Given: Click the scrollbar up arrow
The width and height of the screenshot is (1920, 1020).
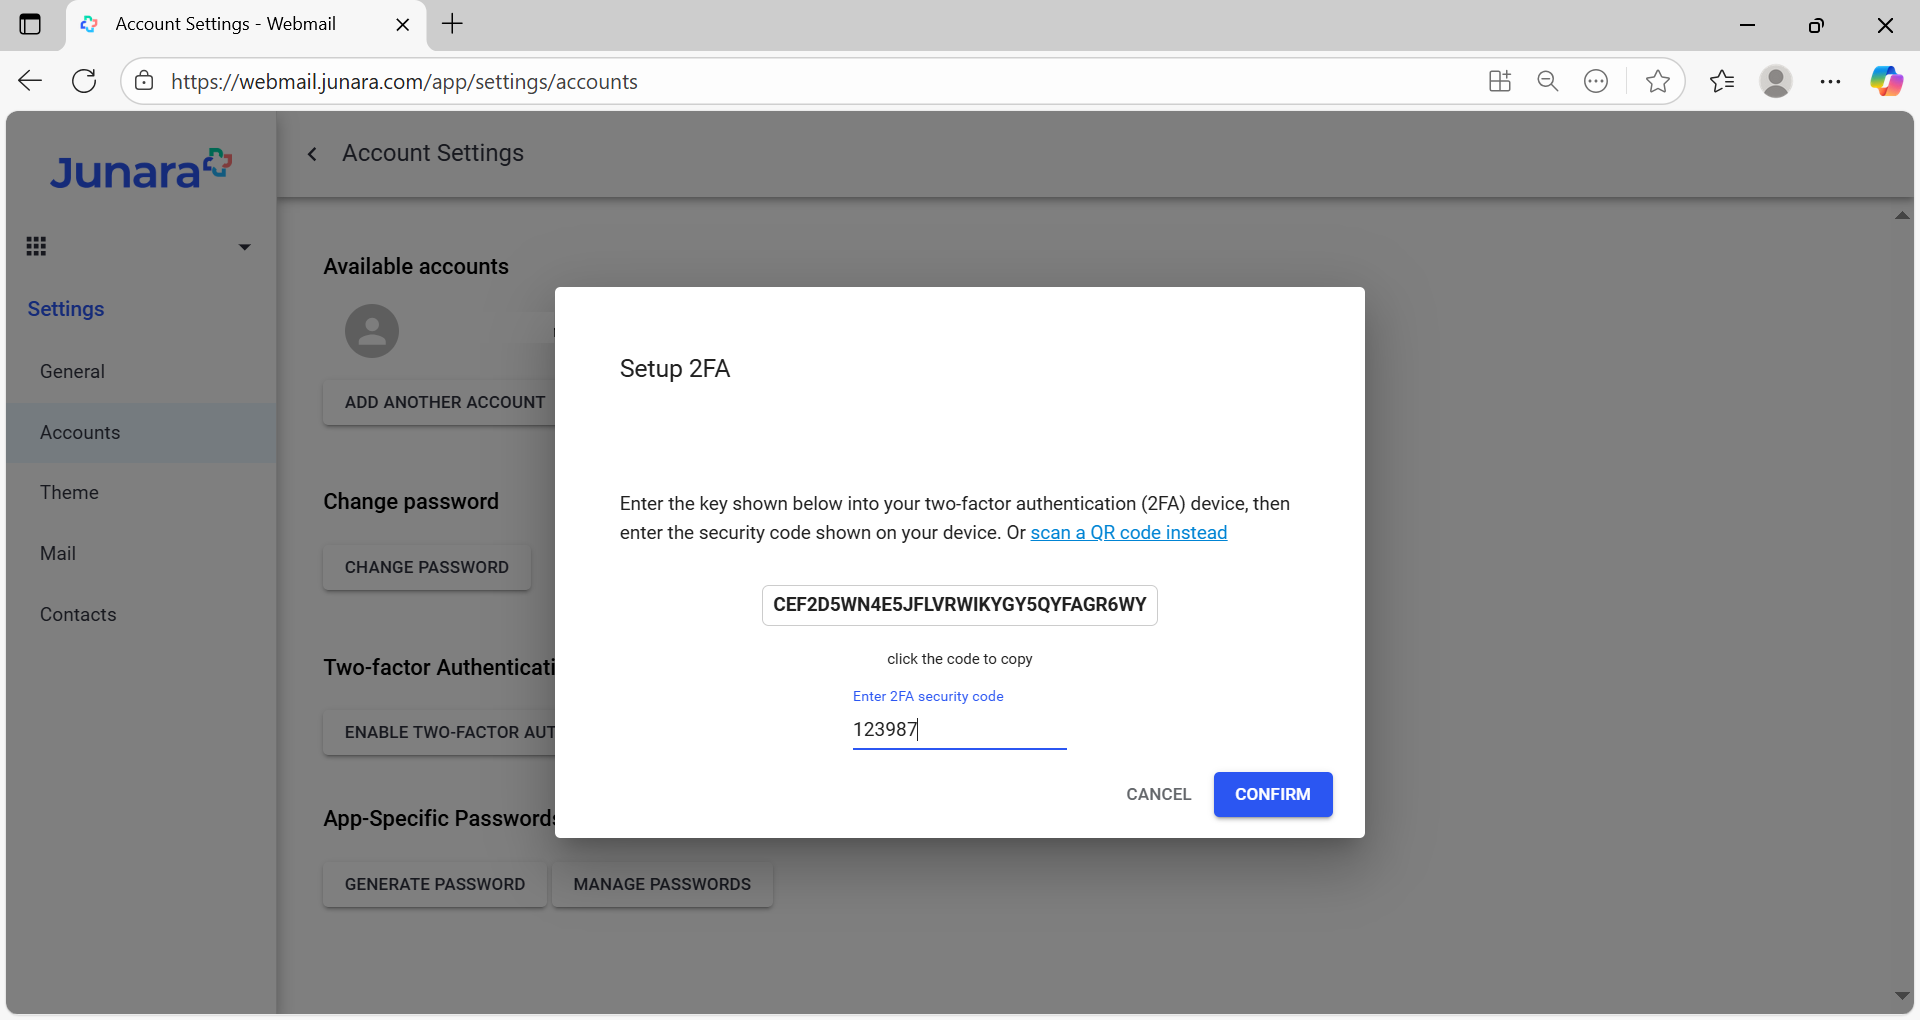Looking at the screenshot, I should point(1902,215).
